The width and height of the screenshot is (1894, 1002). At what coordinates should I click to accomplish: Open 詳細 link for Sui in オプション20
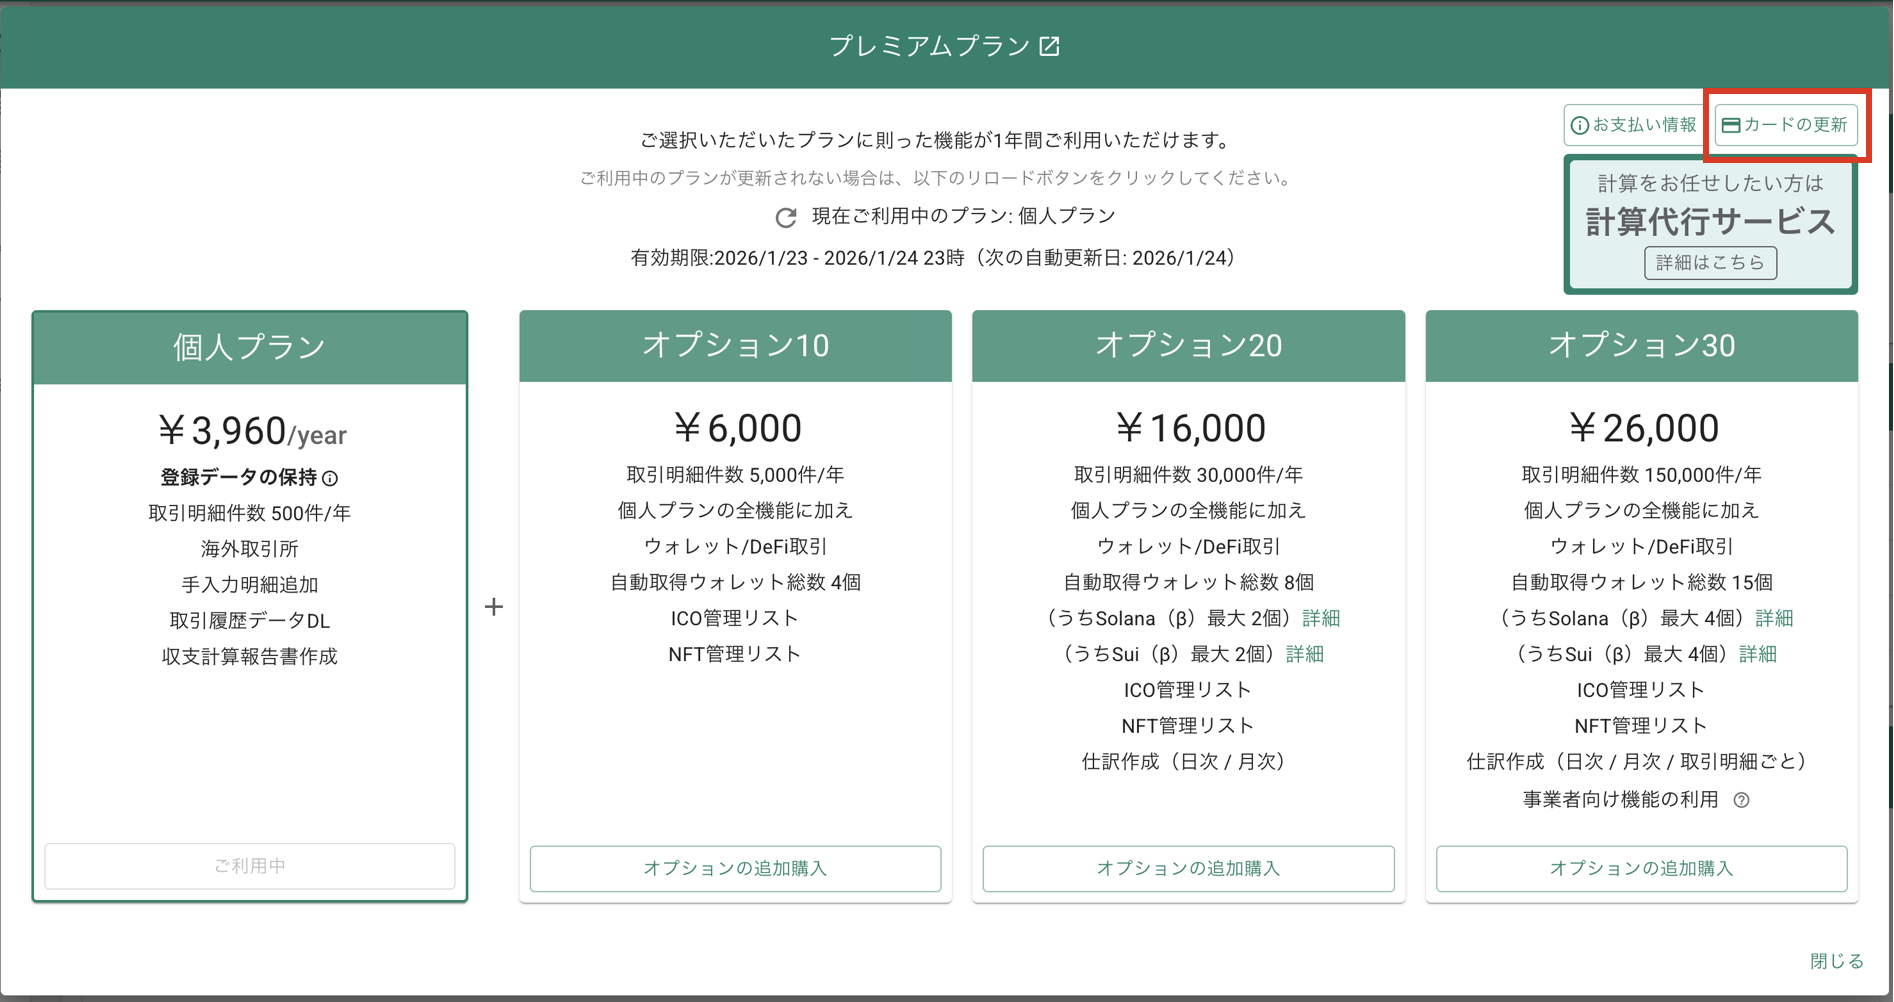1304,654
